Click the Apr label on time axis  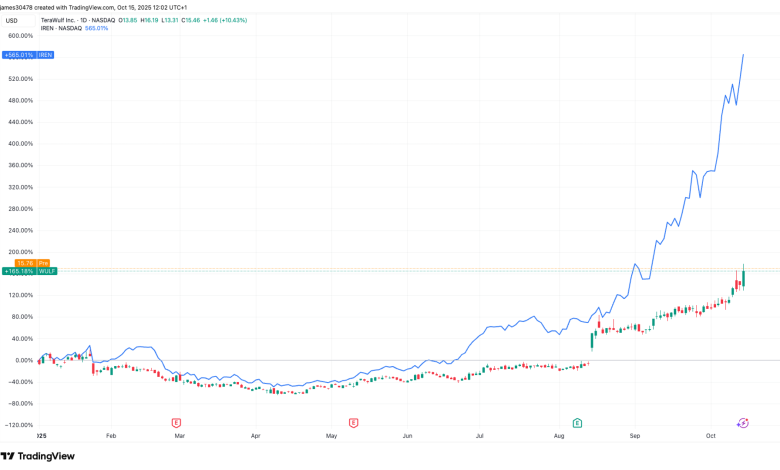[x=256, y=437]
